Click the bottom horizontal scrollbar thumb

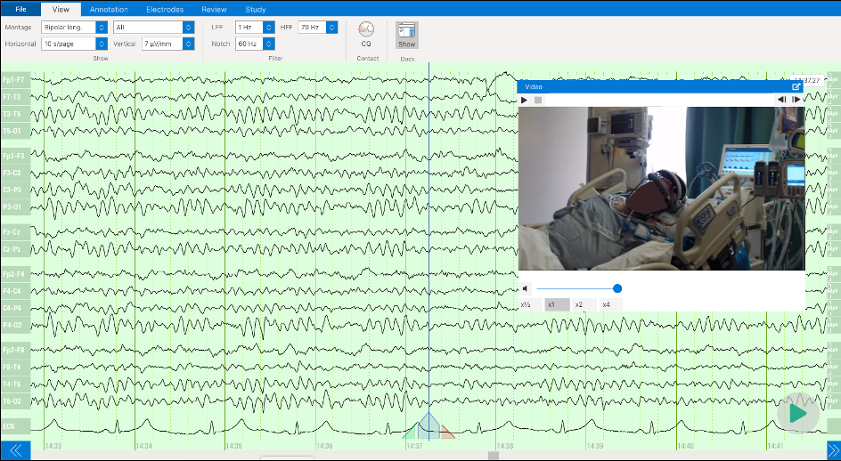[493, 456]
